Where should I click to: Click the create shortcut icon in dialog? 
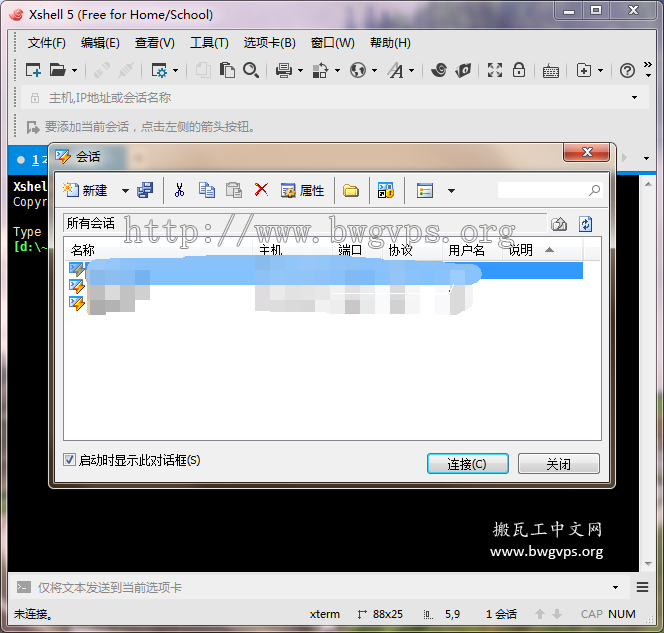click(x=386, y=191)
